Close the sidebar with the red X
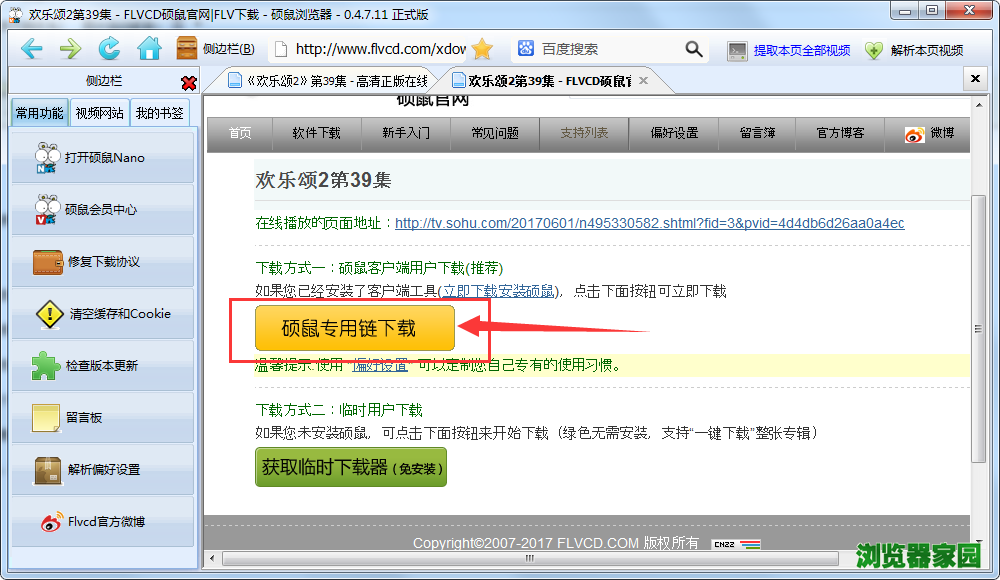This screenshot has height=580, width=1000. click(x=188, y=84)
